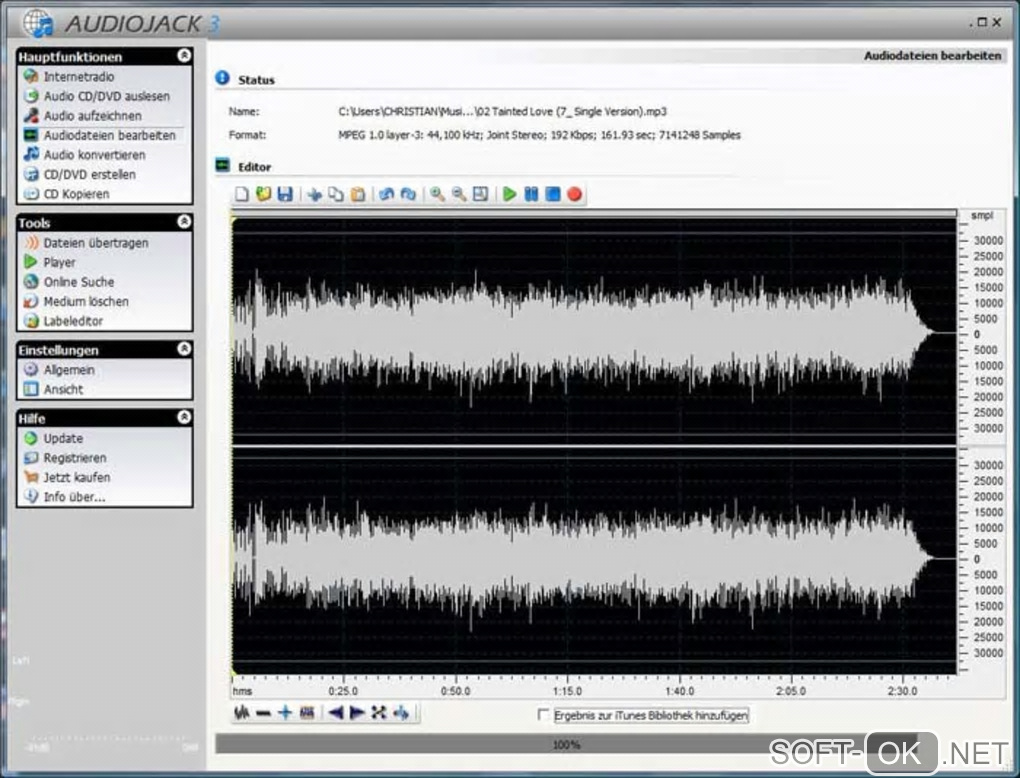Click the save file icon in editor toolbar
The width and height of the screenshot is (1020, 778).
tap(285, 194)
